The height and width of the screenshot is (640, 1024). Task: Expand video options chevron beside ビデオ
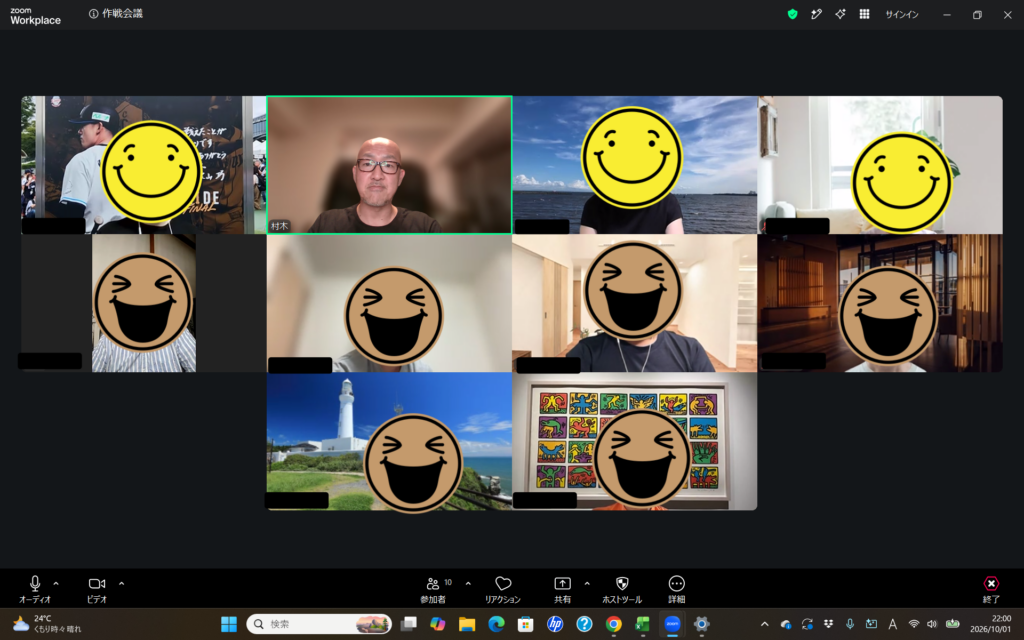point(121,584)
